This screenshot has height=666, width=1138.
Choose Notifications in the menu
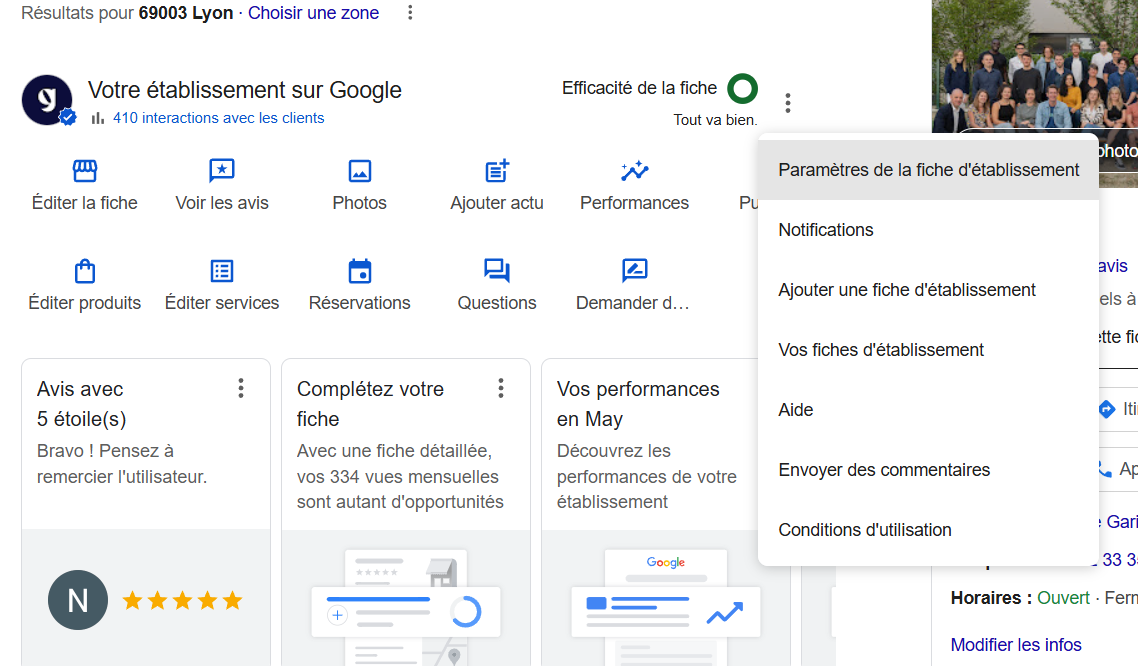pyautogui.click(x=928, y=230)
